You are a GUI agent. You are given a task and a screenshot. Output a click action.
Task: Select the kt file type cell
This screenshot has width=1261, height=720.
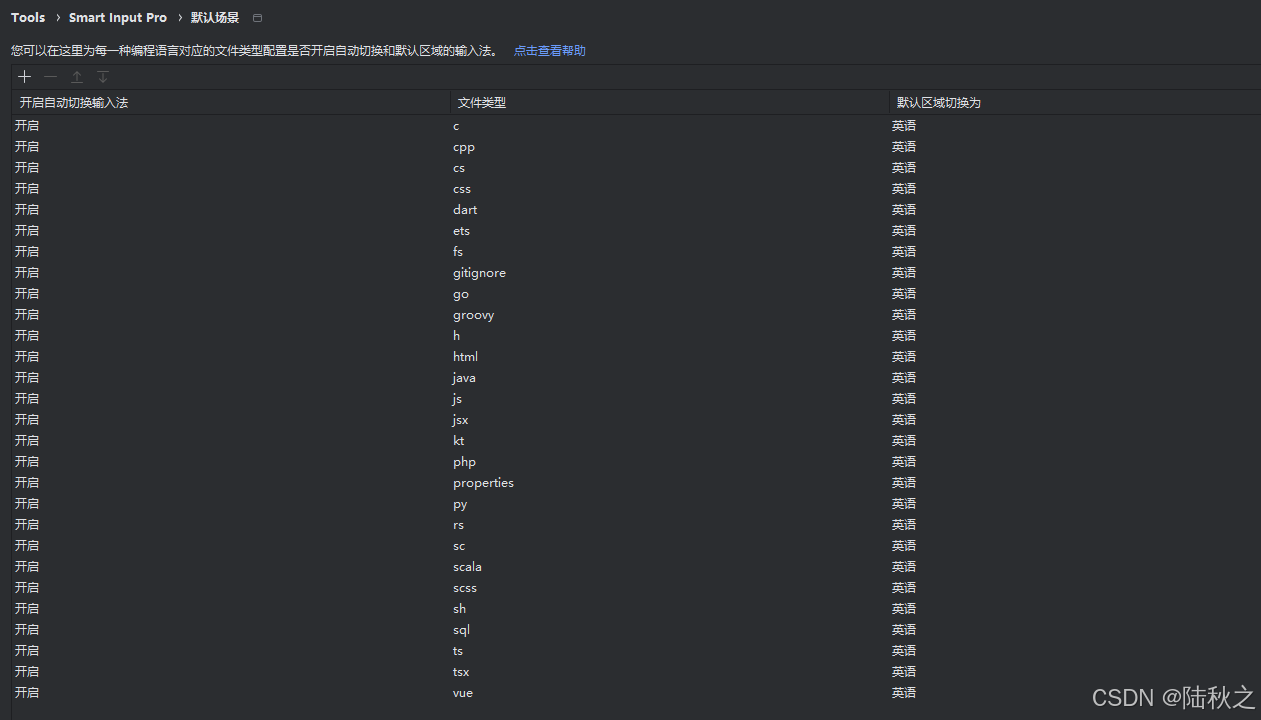coord(458,441)
